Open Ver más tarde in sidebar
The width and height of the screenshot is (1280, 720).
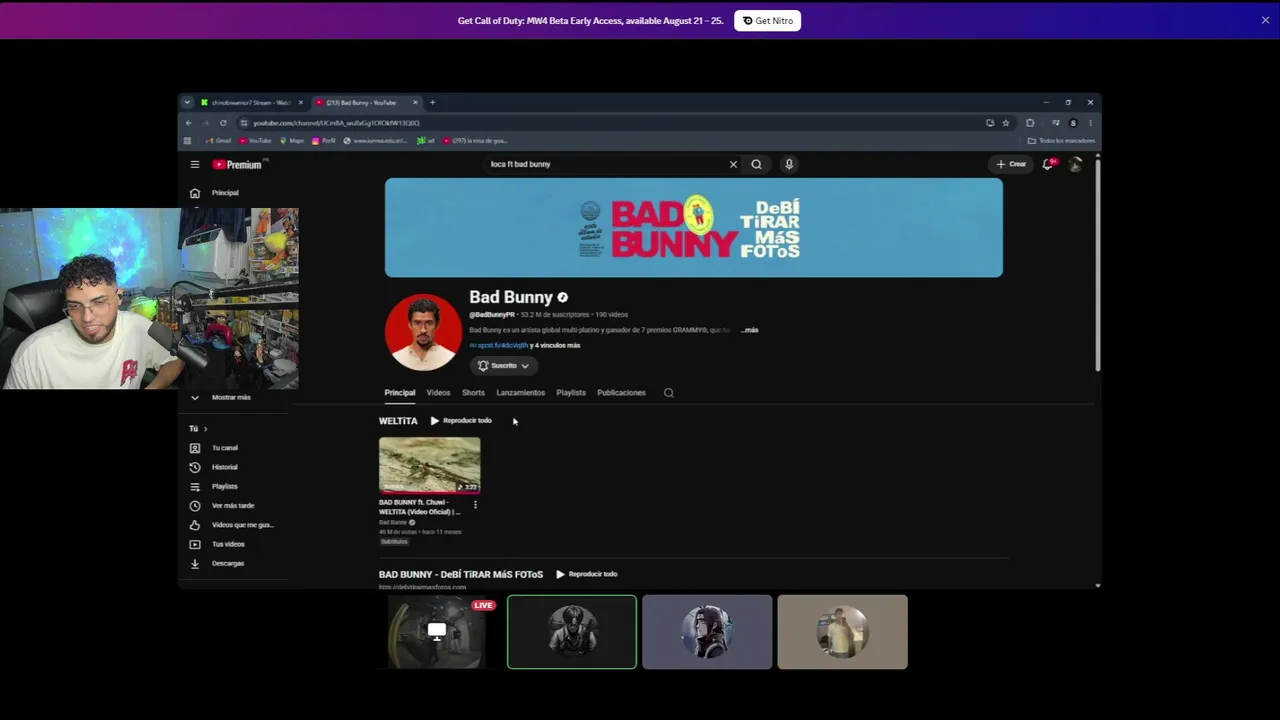click(x=233, y=506)
